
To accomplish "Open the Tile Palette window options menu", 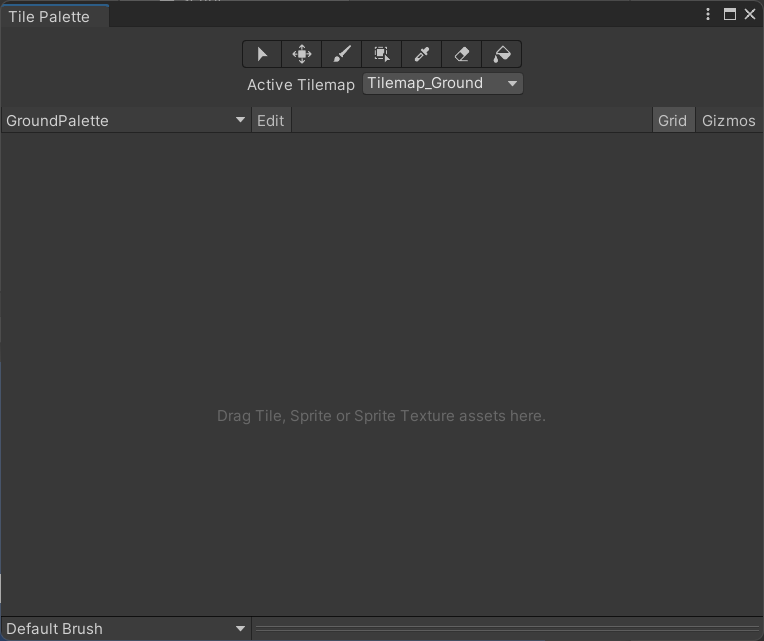I will 708,14.
